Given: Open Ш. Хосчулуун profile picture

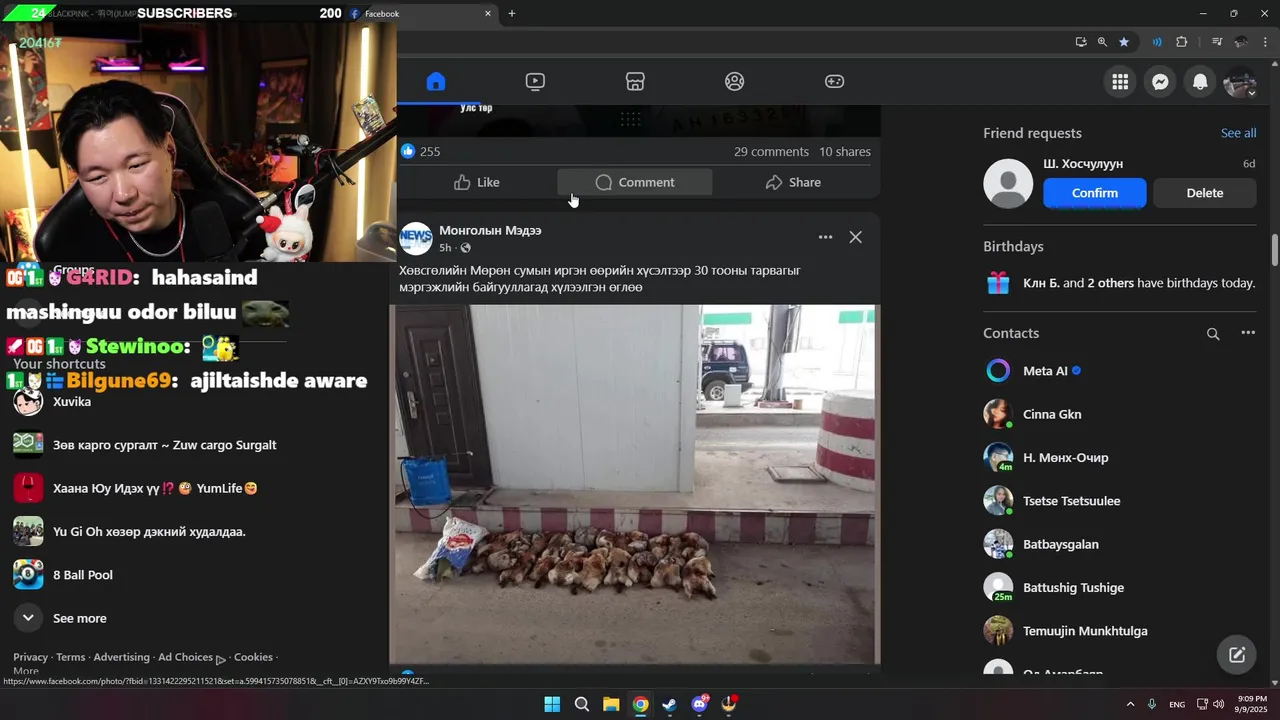Looking at the screenshot, I should tap(1008, 184).
